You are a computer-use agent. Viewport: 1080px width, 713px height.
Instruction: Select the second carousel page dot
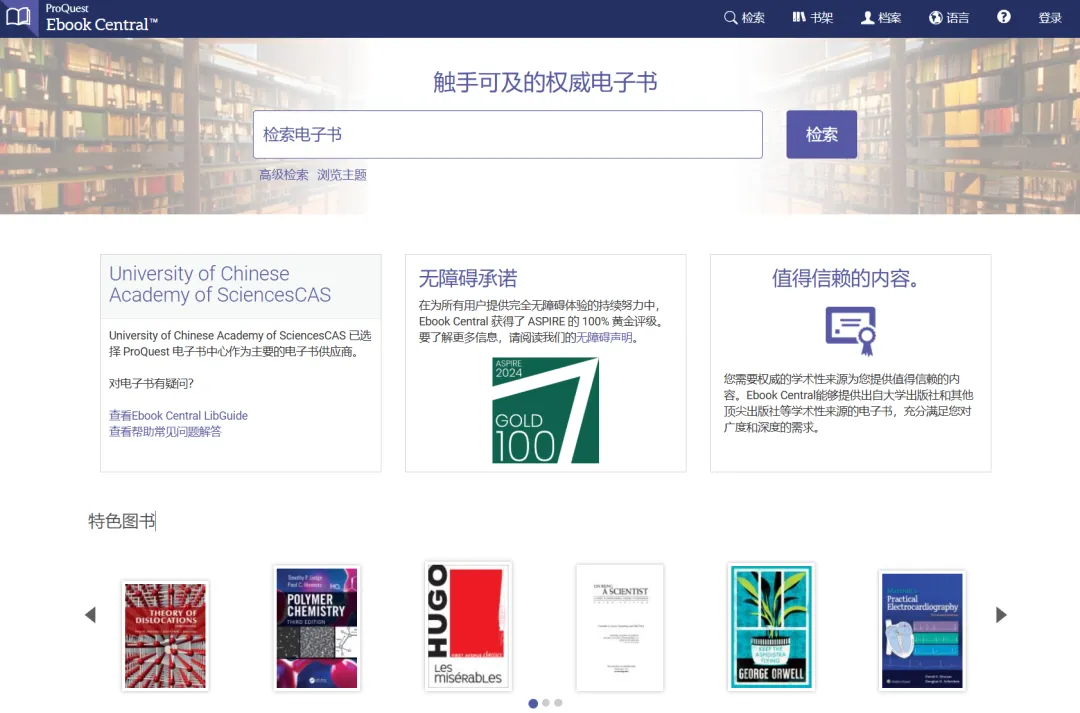(x=546, y=703)
